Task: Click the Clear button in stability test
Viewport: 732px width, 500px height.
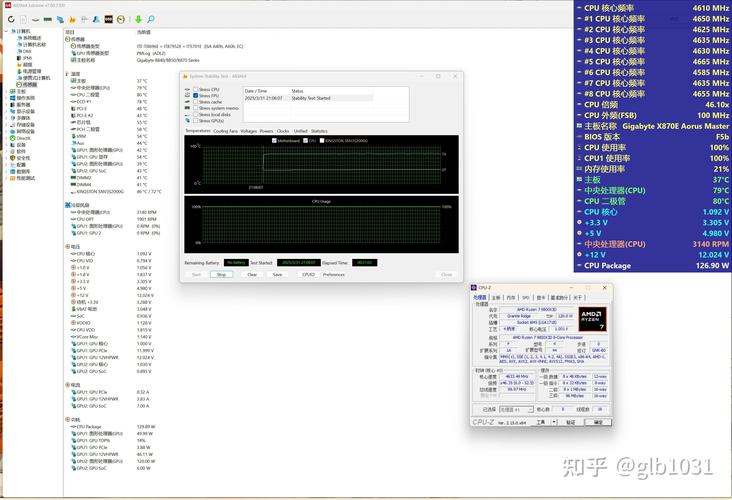Action: click(252, 275)
